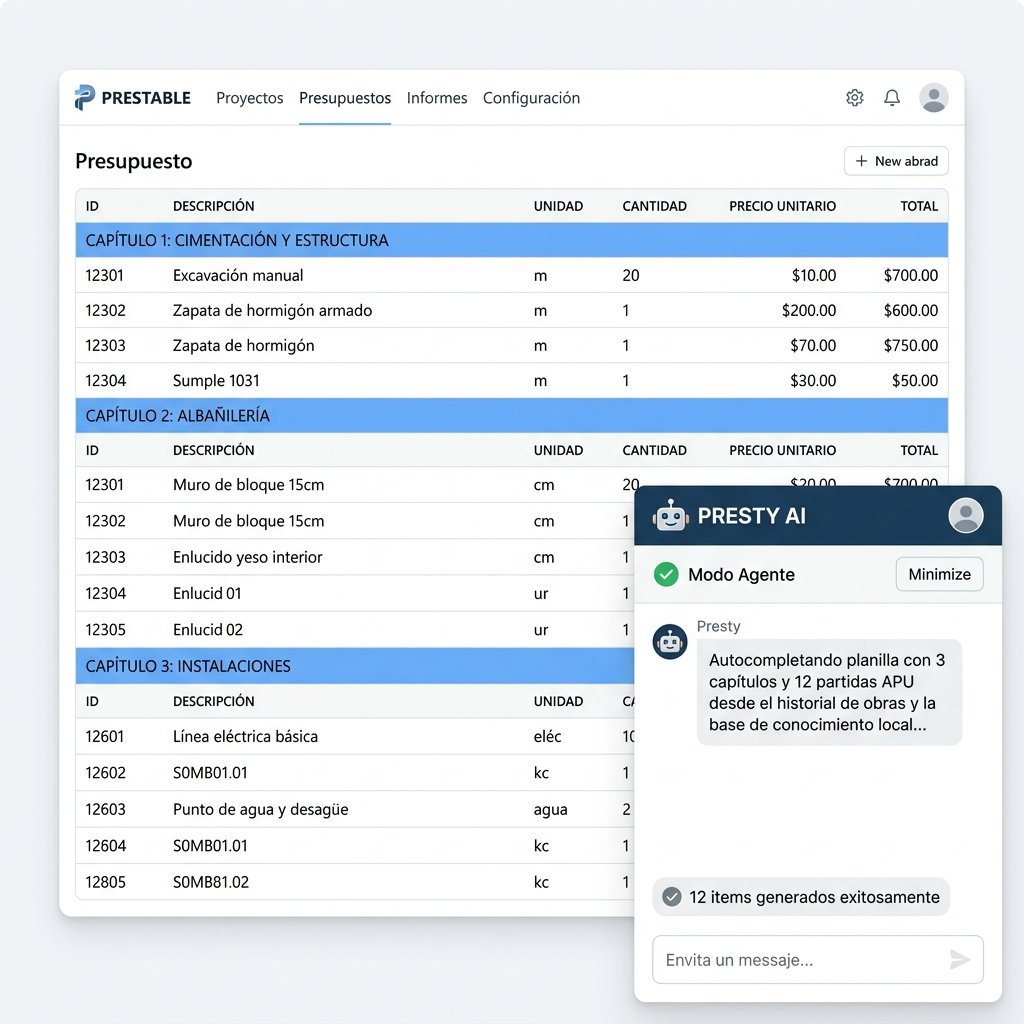Click the New abrad button
The height and width of the screenshot is (1024, 1024).
coord(896,161)
